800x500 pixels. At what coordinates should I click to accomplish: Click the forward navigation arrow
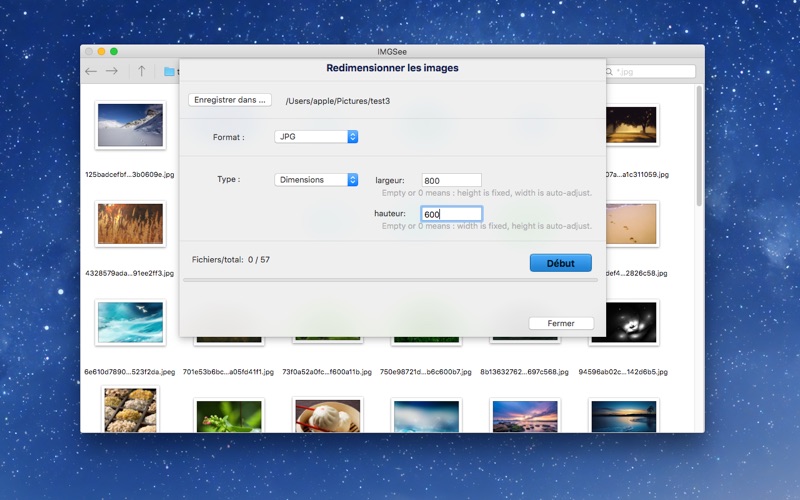[x=112, y=71]
